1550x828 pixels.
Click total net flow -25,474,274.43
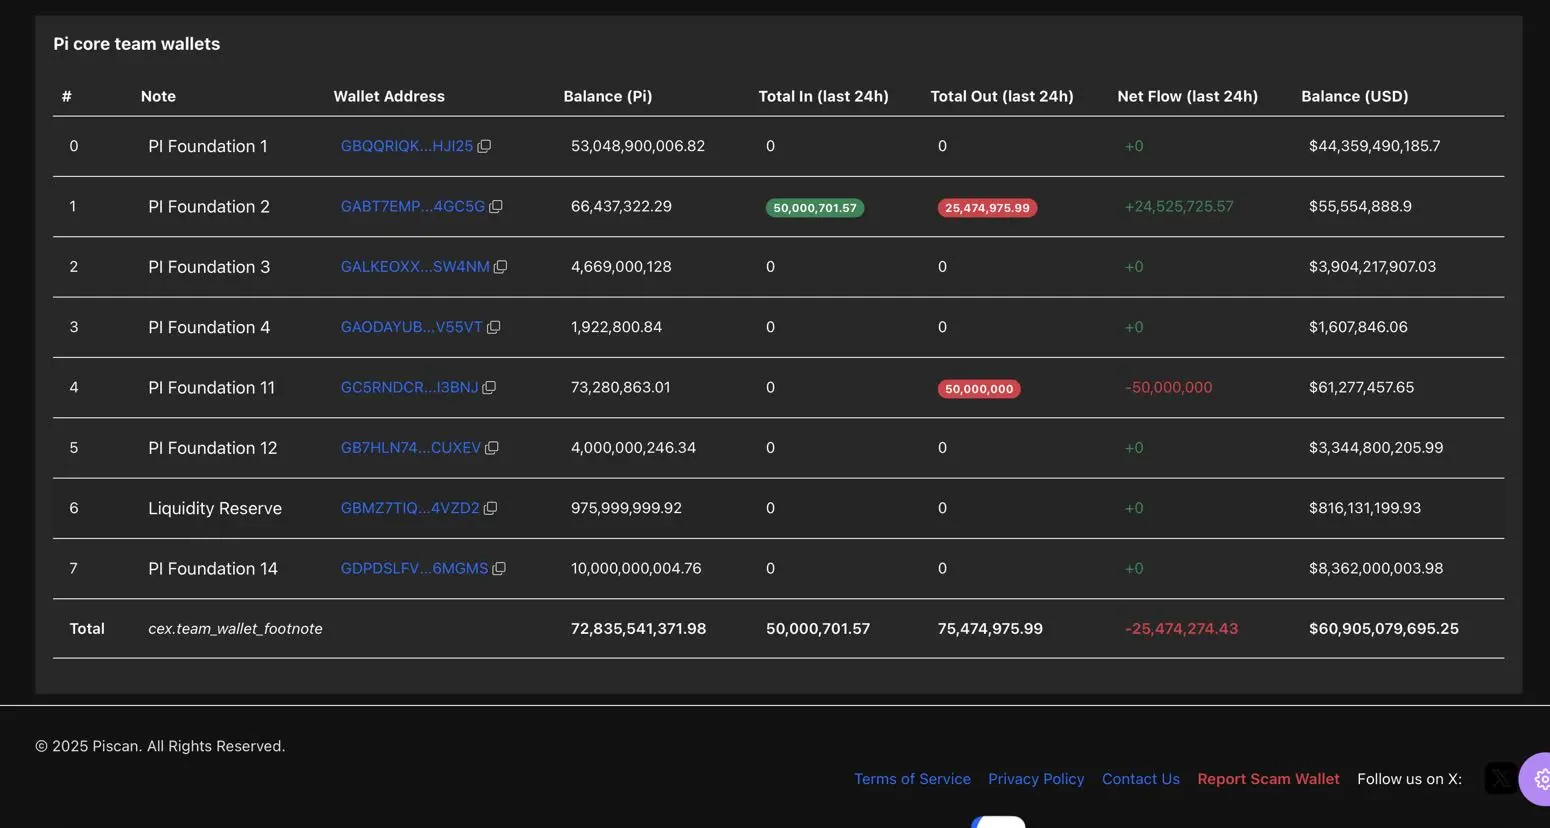tap(1181, 629)
